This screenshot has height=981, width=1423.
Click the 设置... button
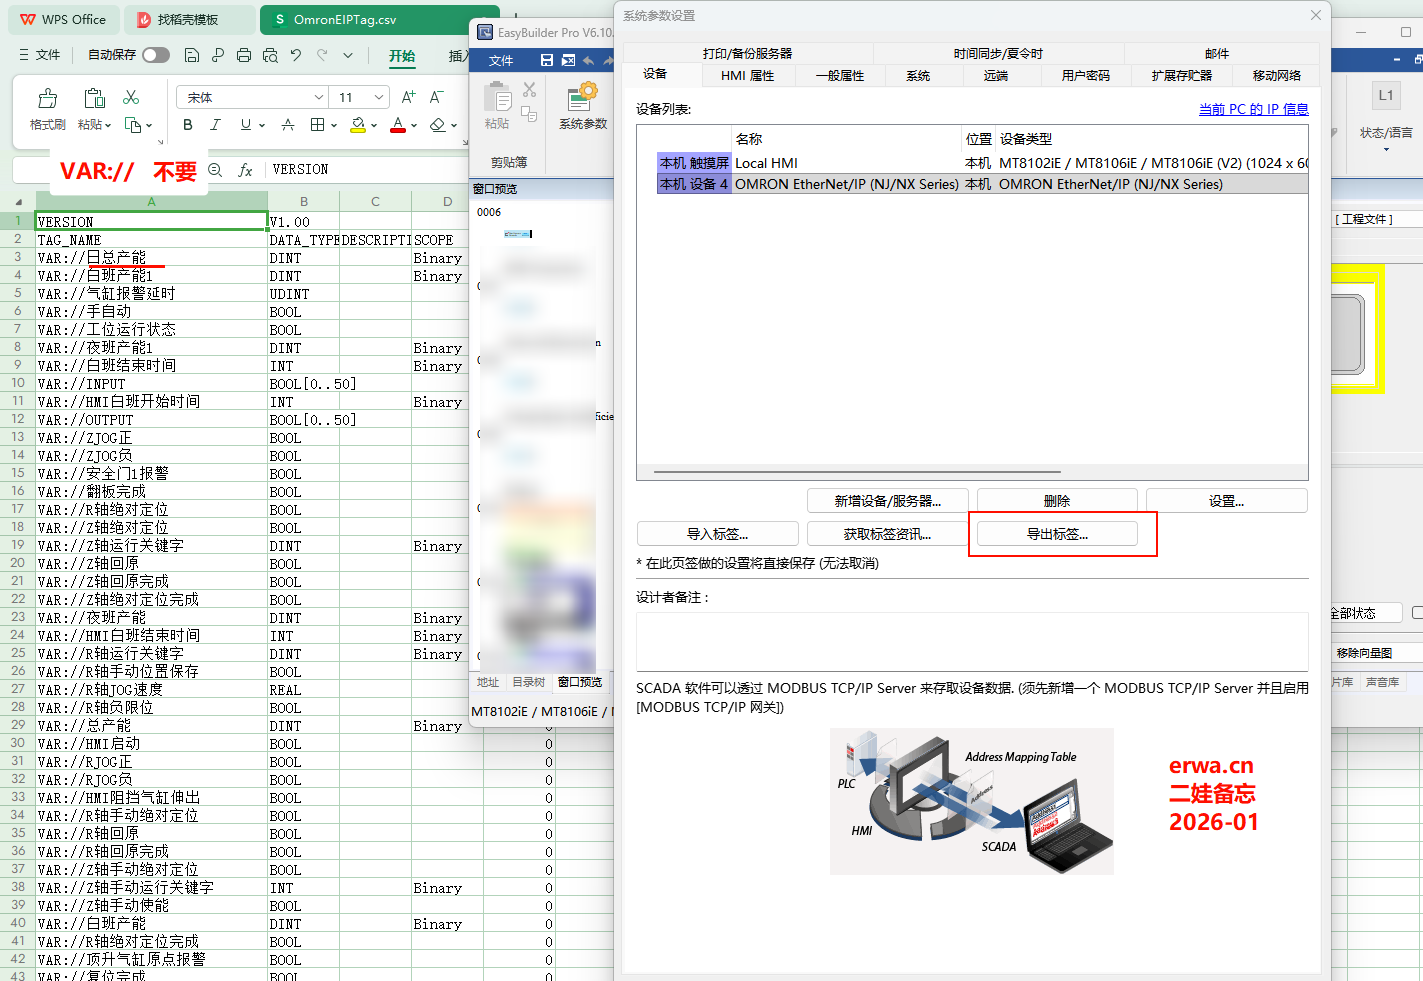[1227, 501]
